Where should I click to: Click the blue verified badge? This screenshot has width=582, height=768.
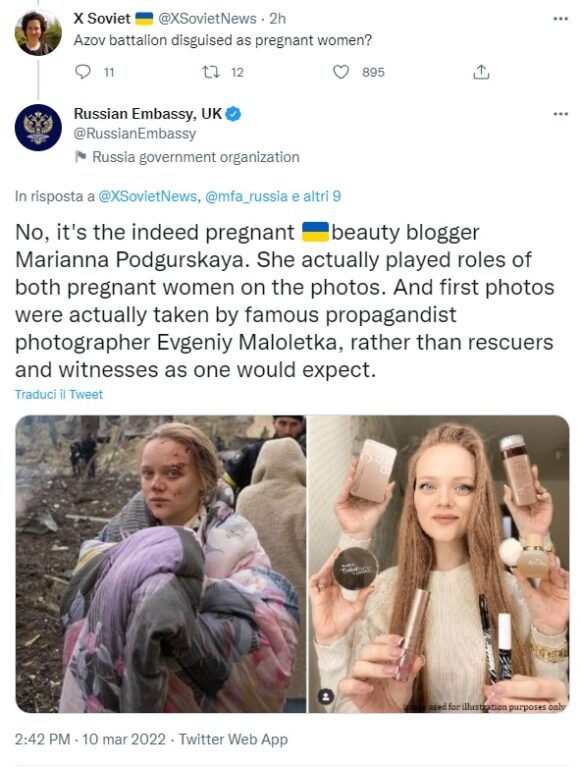pyautogui.click(x=233, y=114)
